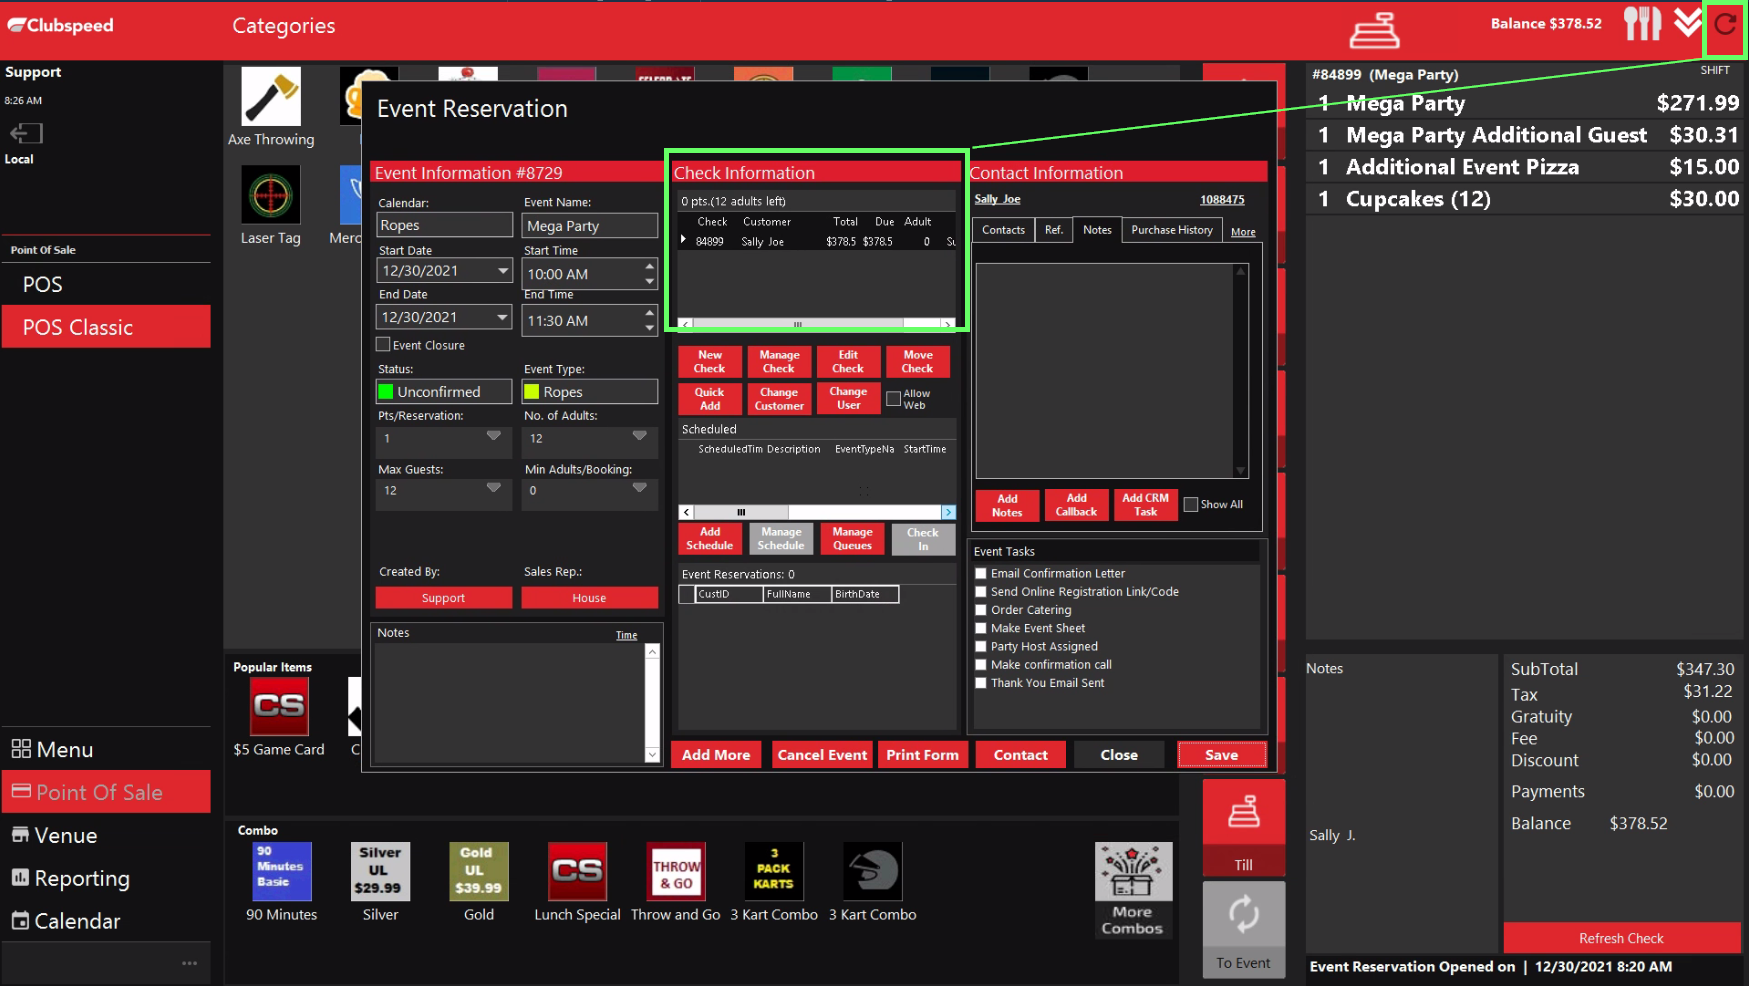Open the Start Date dropdown
The image size is (1749, 986).
pyautogui.click(x=502, y=270)
